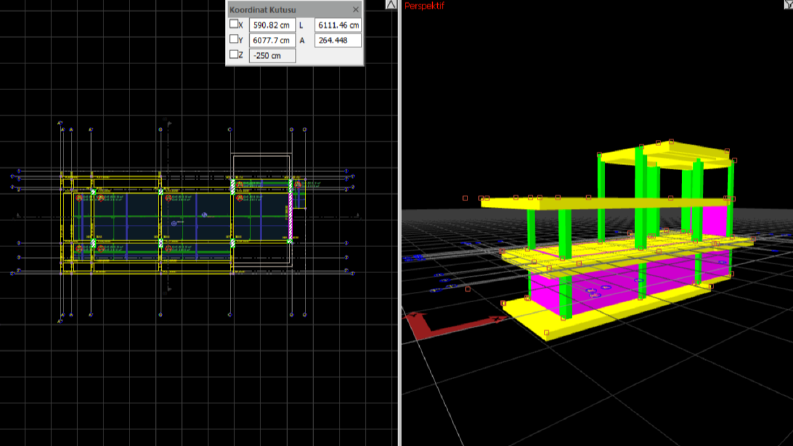Click the A angle field showing 264.448
793x446 pixels.
[338, 40]
